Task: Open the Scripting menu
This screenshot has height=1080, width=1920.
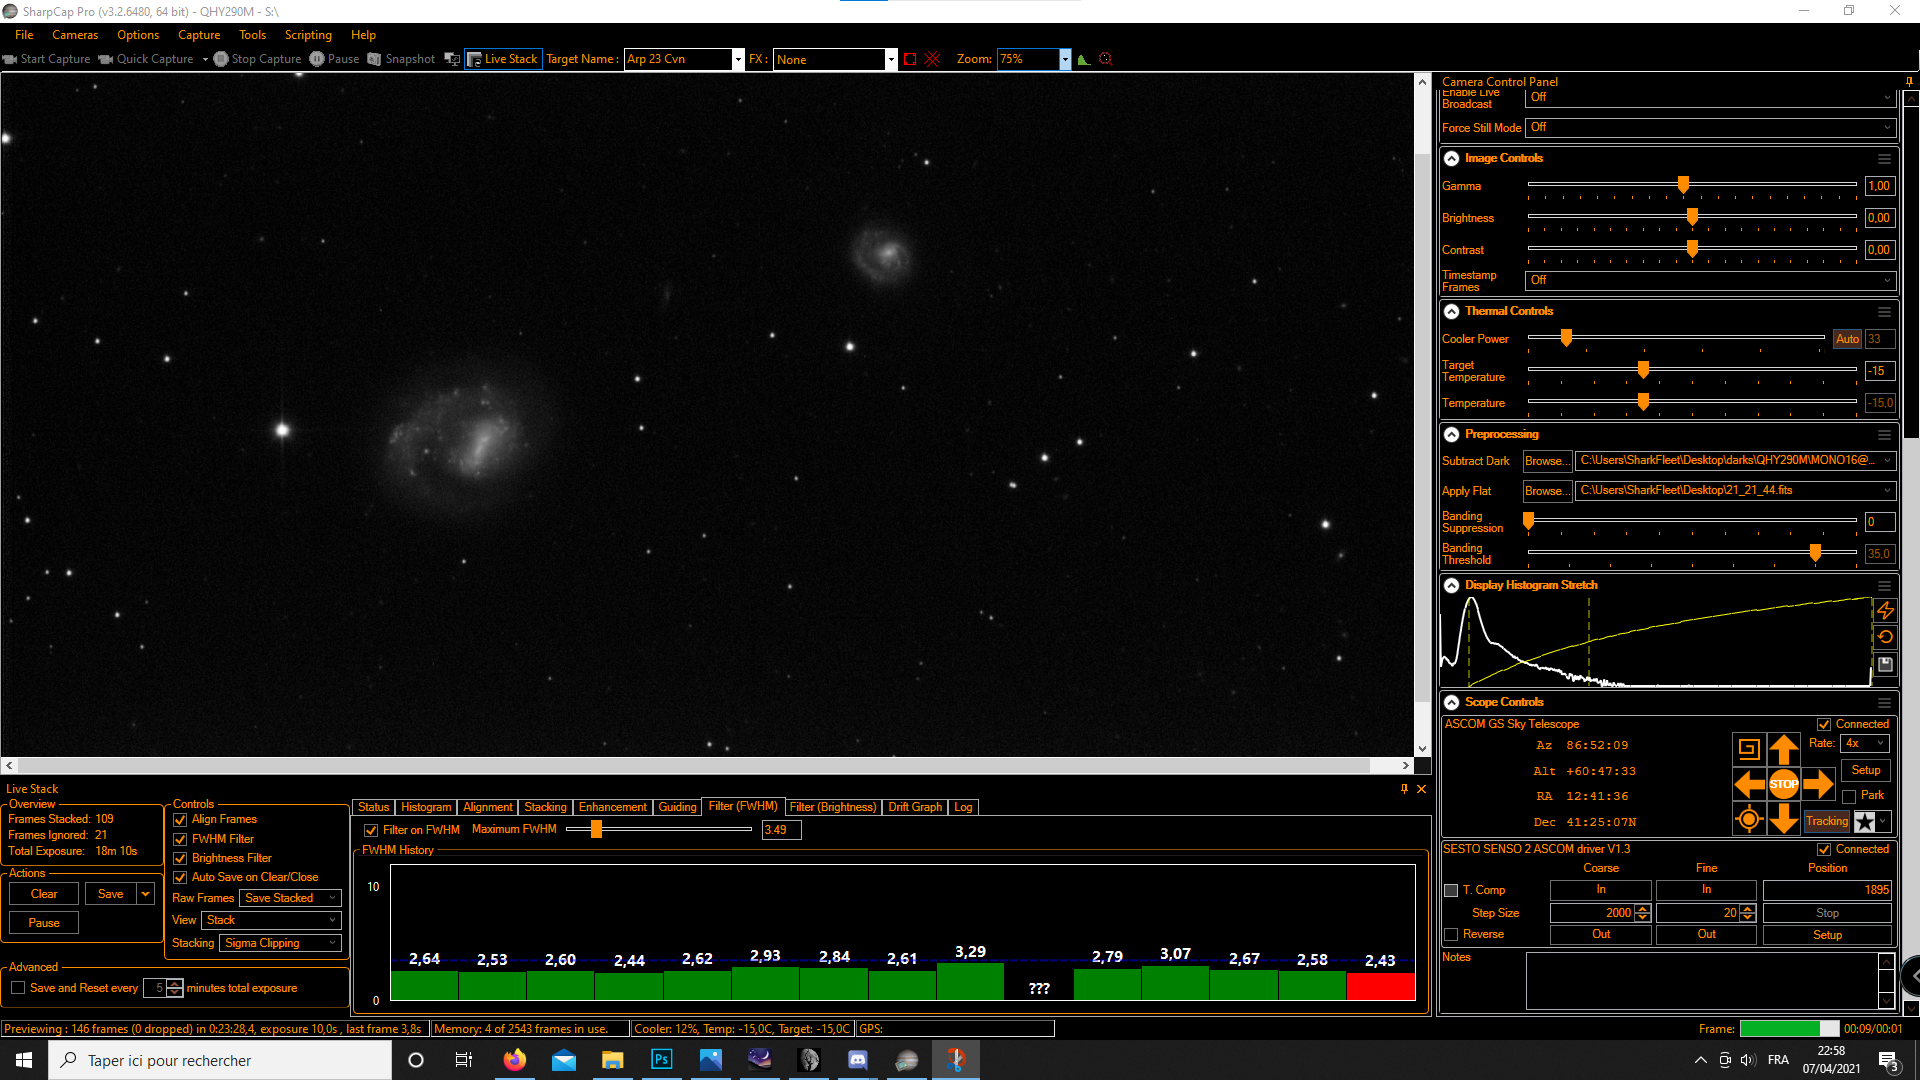Action: coord(308,35)
